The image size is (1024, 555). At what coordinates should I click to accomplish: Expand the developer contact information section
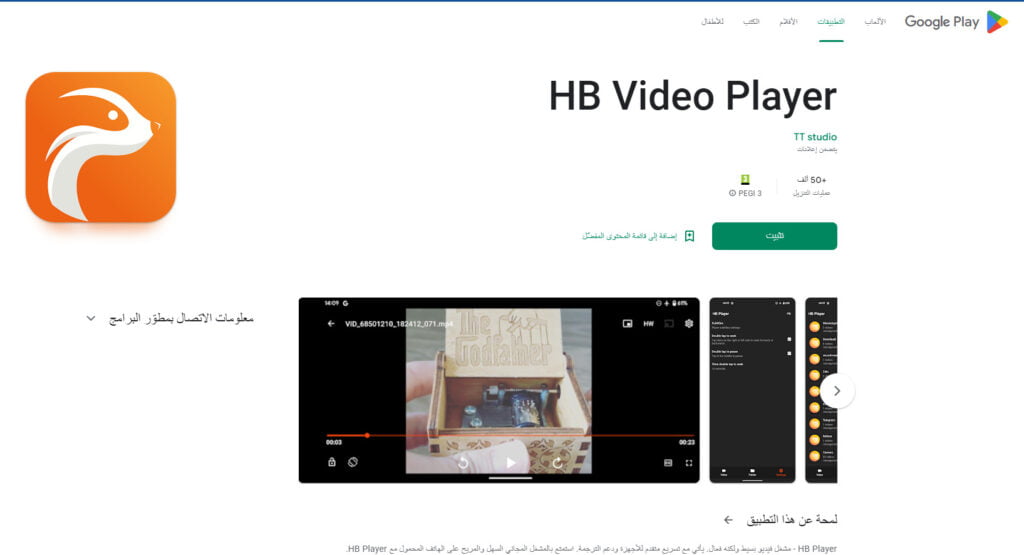[91, 318]
